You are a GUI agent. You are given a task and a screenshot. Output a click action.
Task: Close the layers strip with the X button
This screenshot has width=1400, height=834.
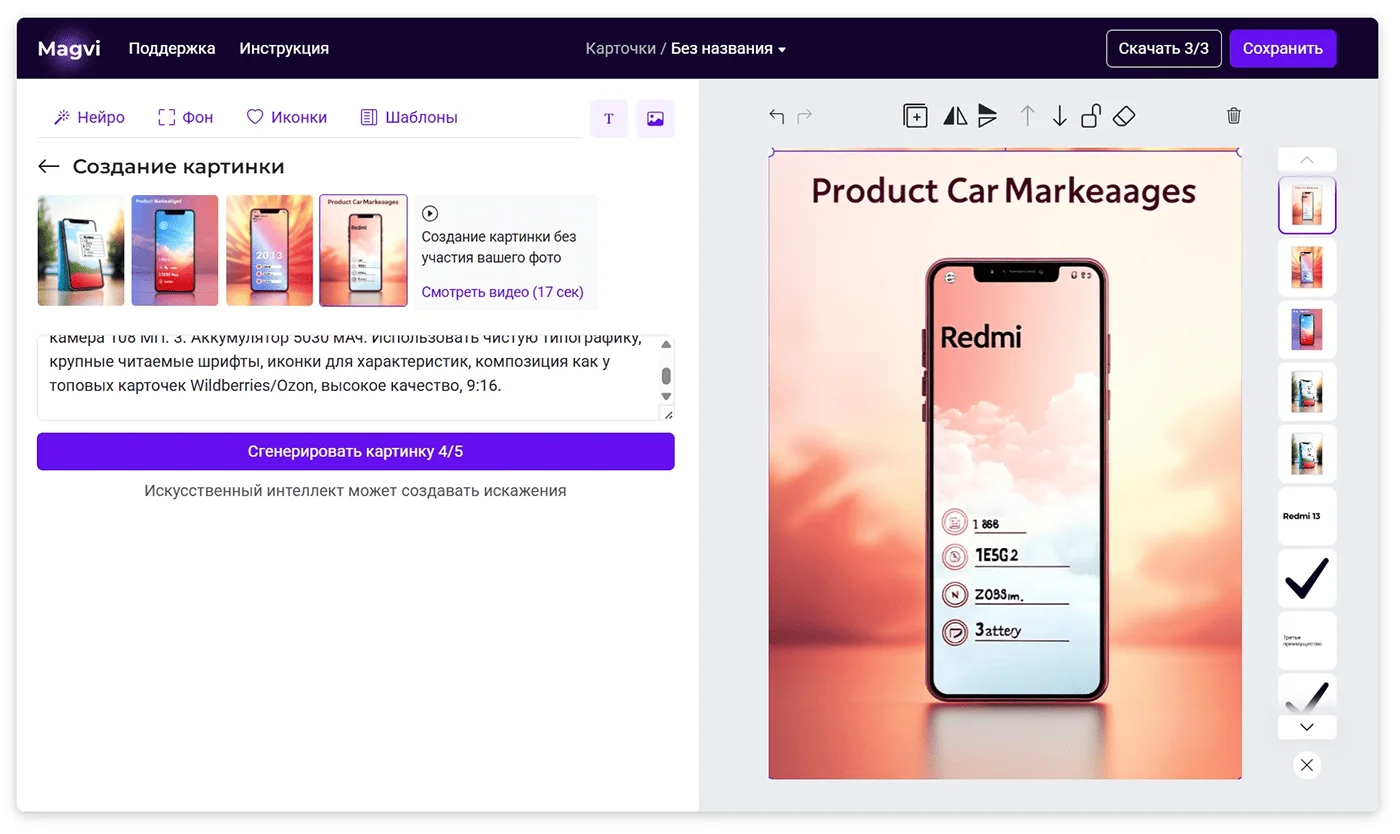[x=1306, y=765]
